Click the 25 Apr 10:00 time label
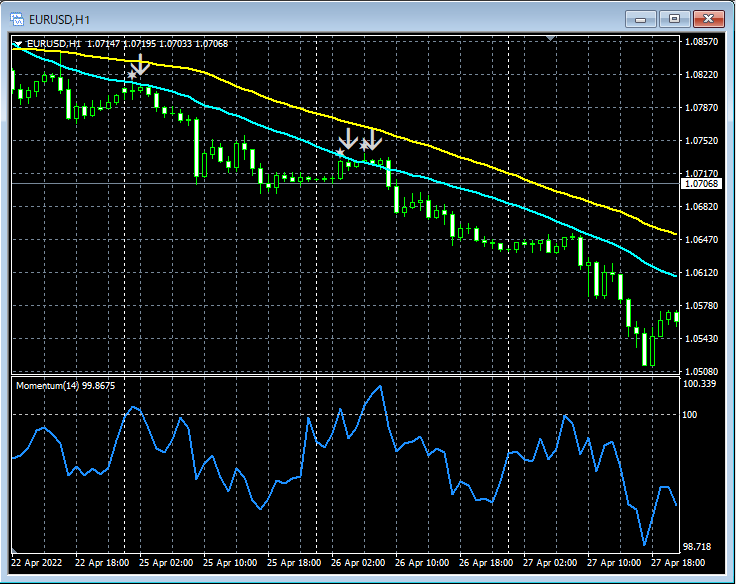Viewport: 737px width, 584px height. (x=230, y=562)
